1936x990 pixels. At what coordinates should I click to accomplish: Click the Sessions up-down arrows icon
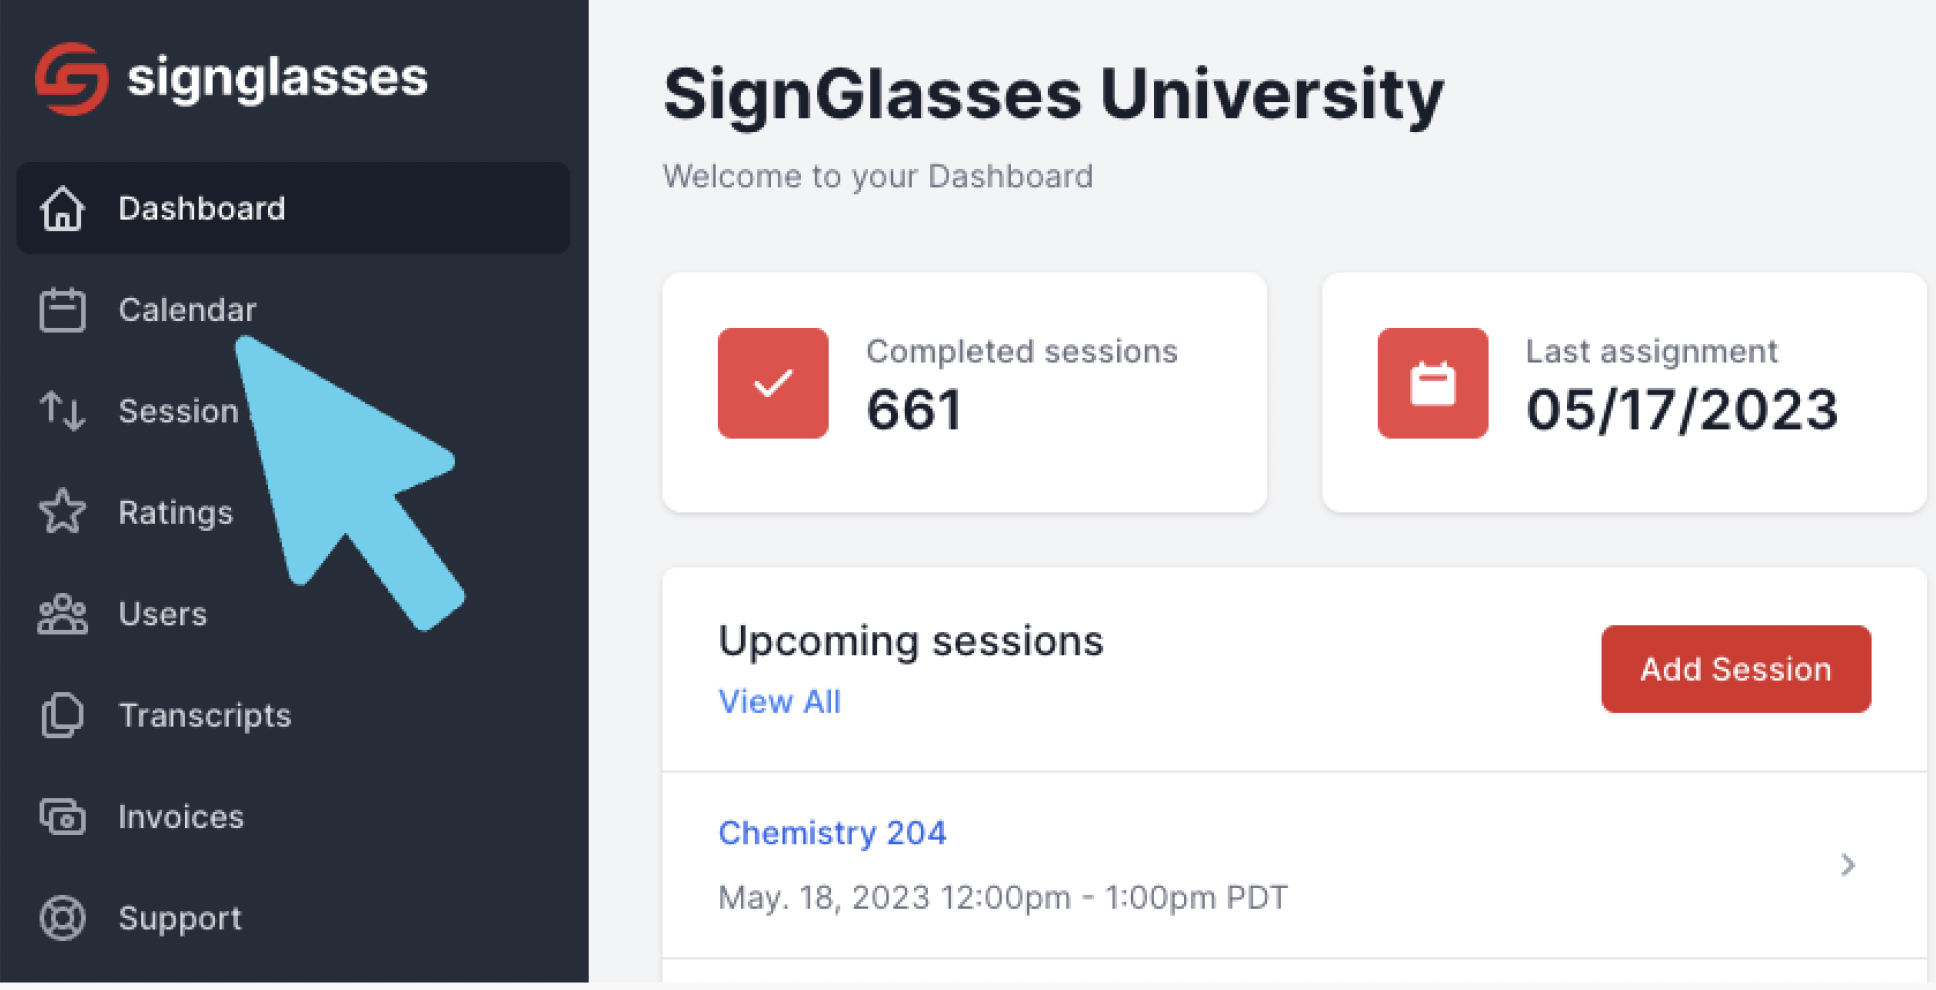(x=62, y=411)
